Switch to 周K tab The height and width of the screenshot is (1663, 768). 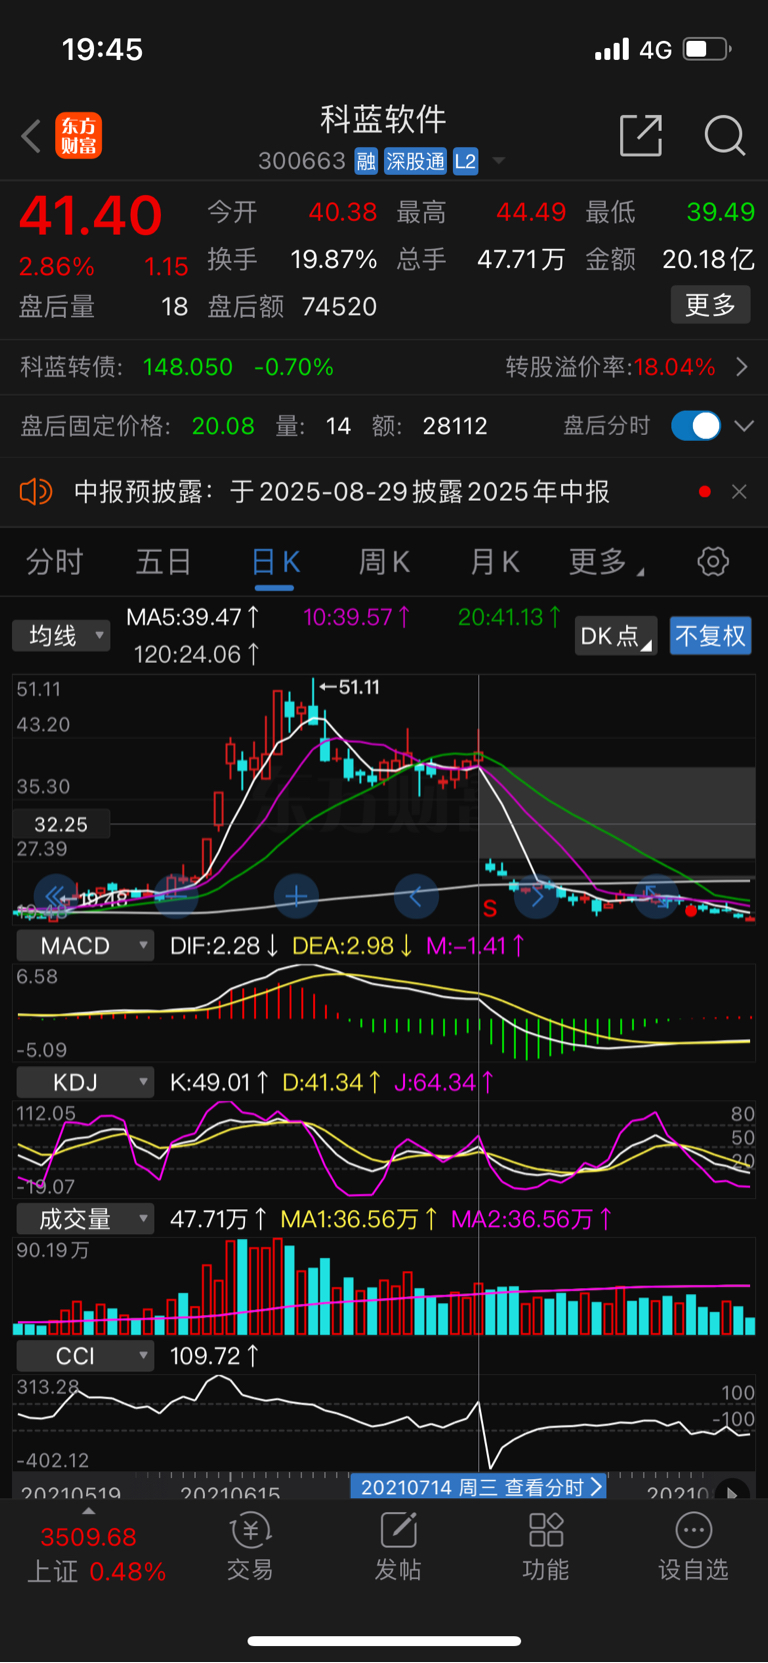(x=384, y=562)
